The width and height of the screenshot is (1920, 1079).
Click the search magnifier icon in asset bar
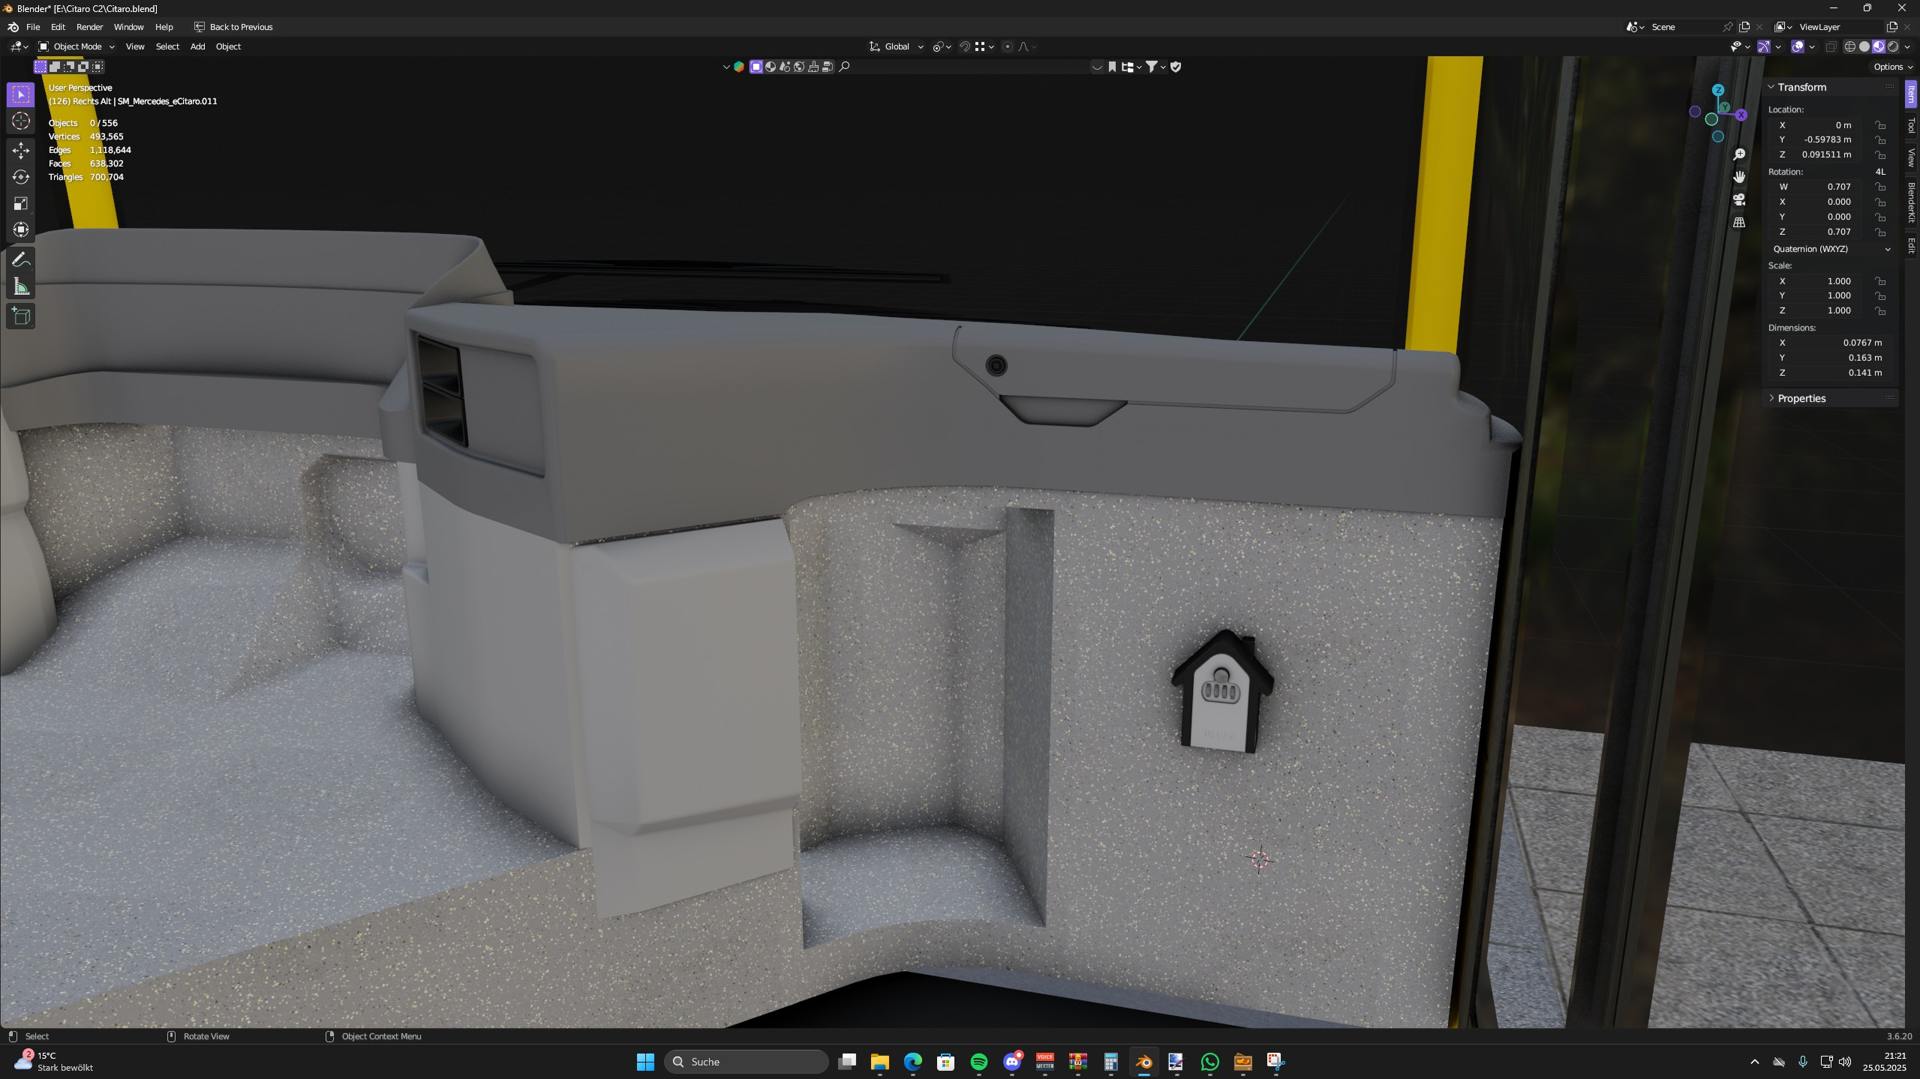point(844,67)
